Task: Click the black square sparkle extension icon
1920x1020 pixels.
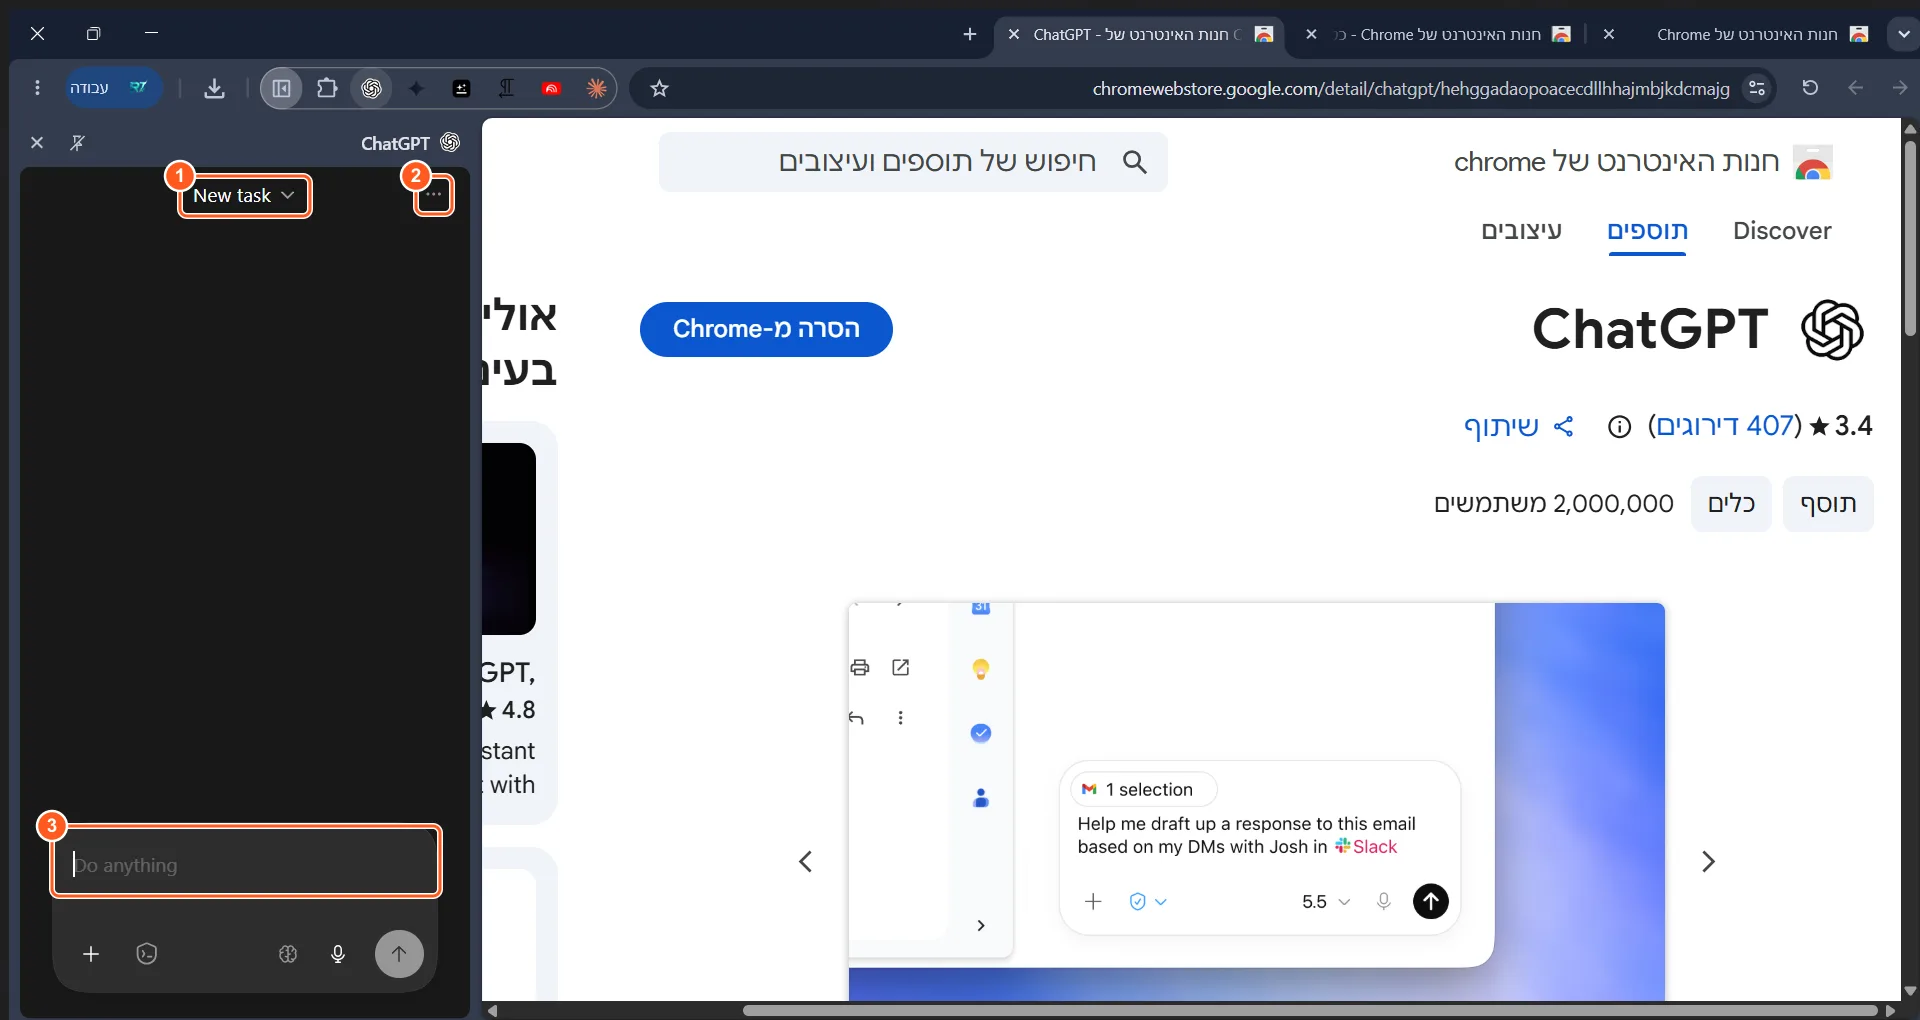Action: (461, 89)
